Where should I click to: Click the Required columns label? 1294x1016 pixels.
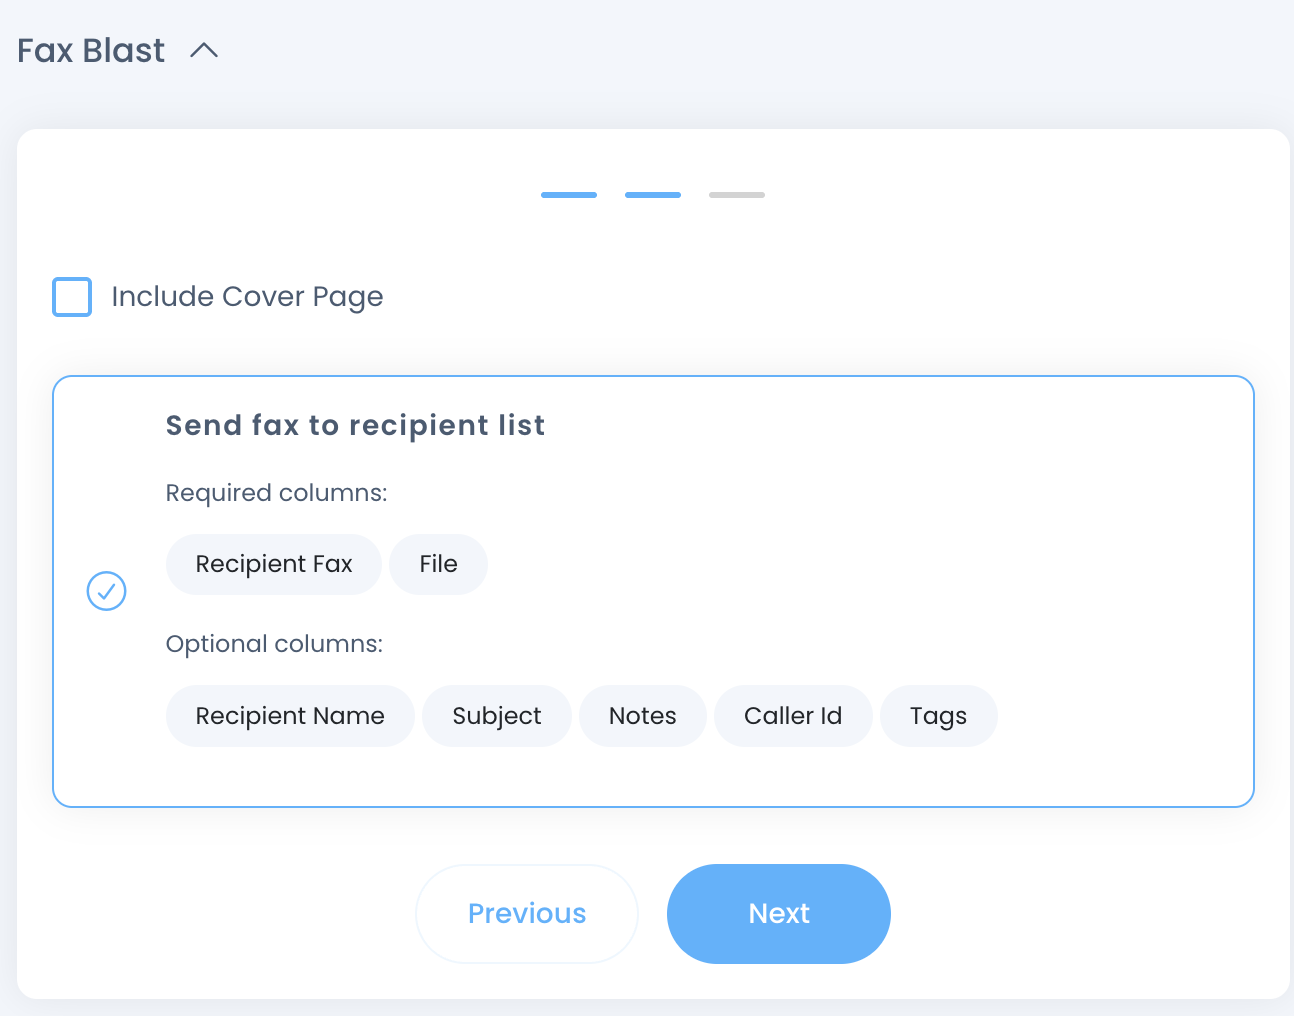pyautogui.click(x=276, y=493)
